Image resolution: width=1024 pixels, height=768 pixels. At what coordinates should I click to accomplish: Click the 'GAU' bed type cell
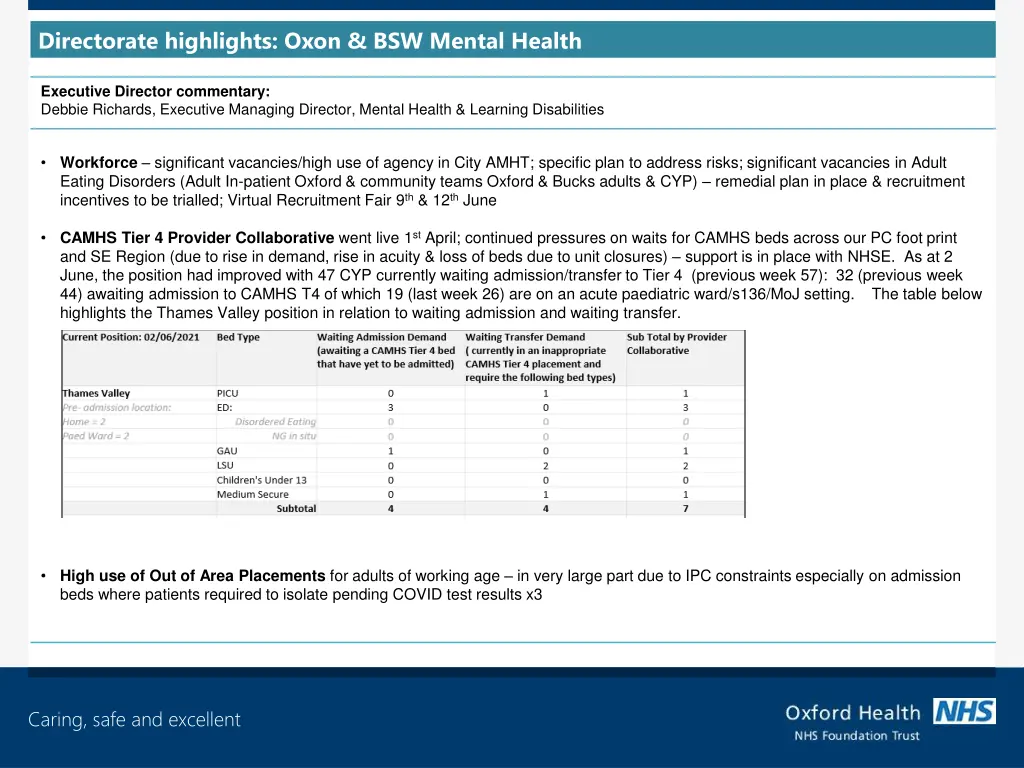[227, 451]
